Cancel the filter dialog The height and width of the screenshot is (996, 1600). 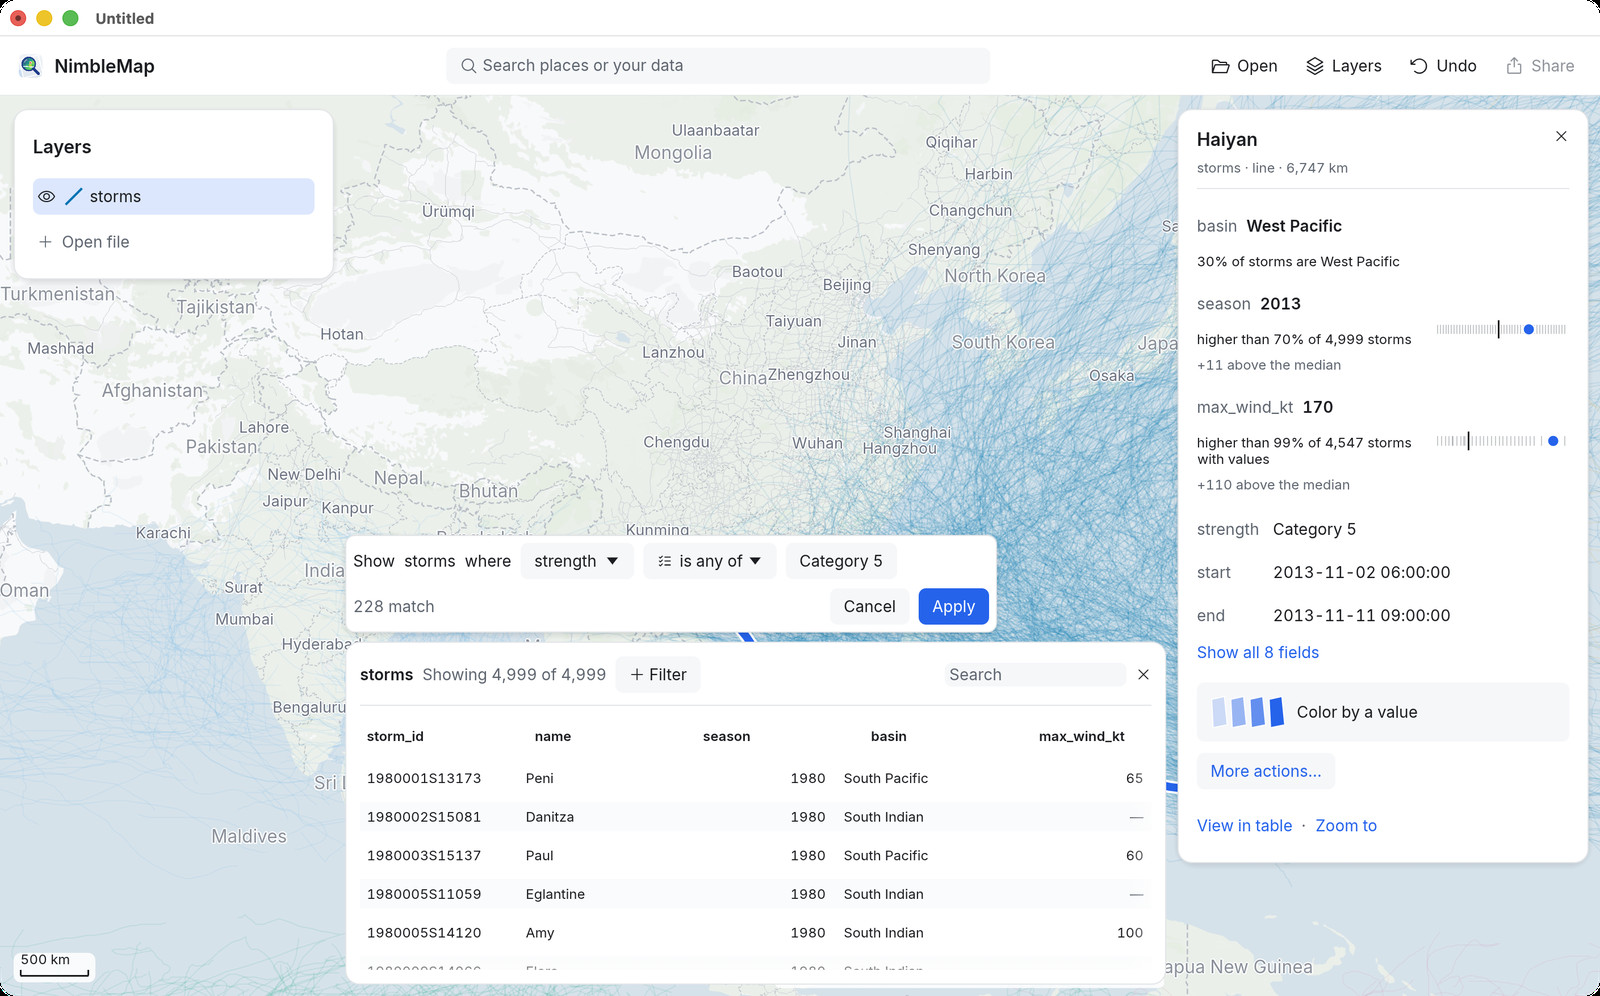[869, 606]
